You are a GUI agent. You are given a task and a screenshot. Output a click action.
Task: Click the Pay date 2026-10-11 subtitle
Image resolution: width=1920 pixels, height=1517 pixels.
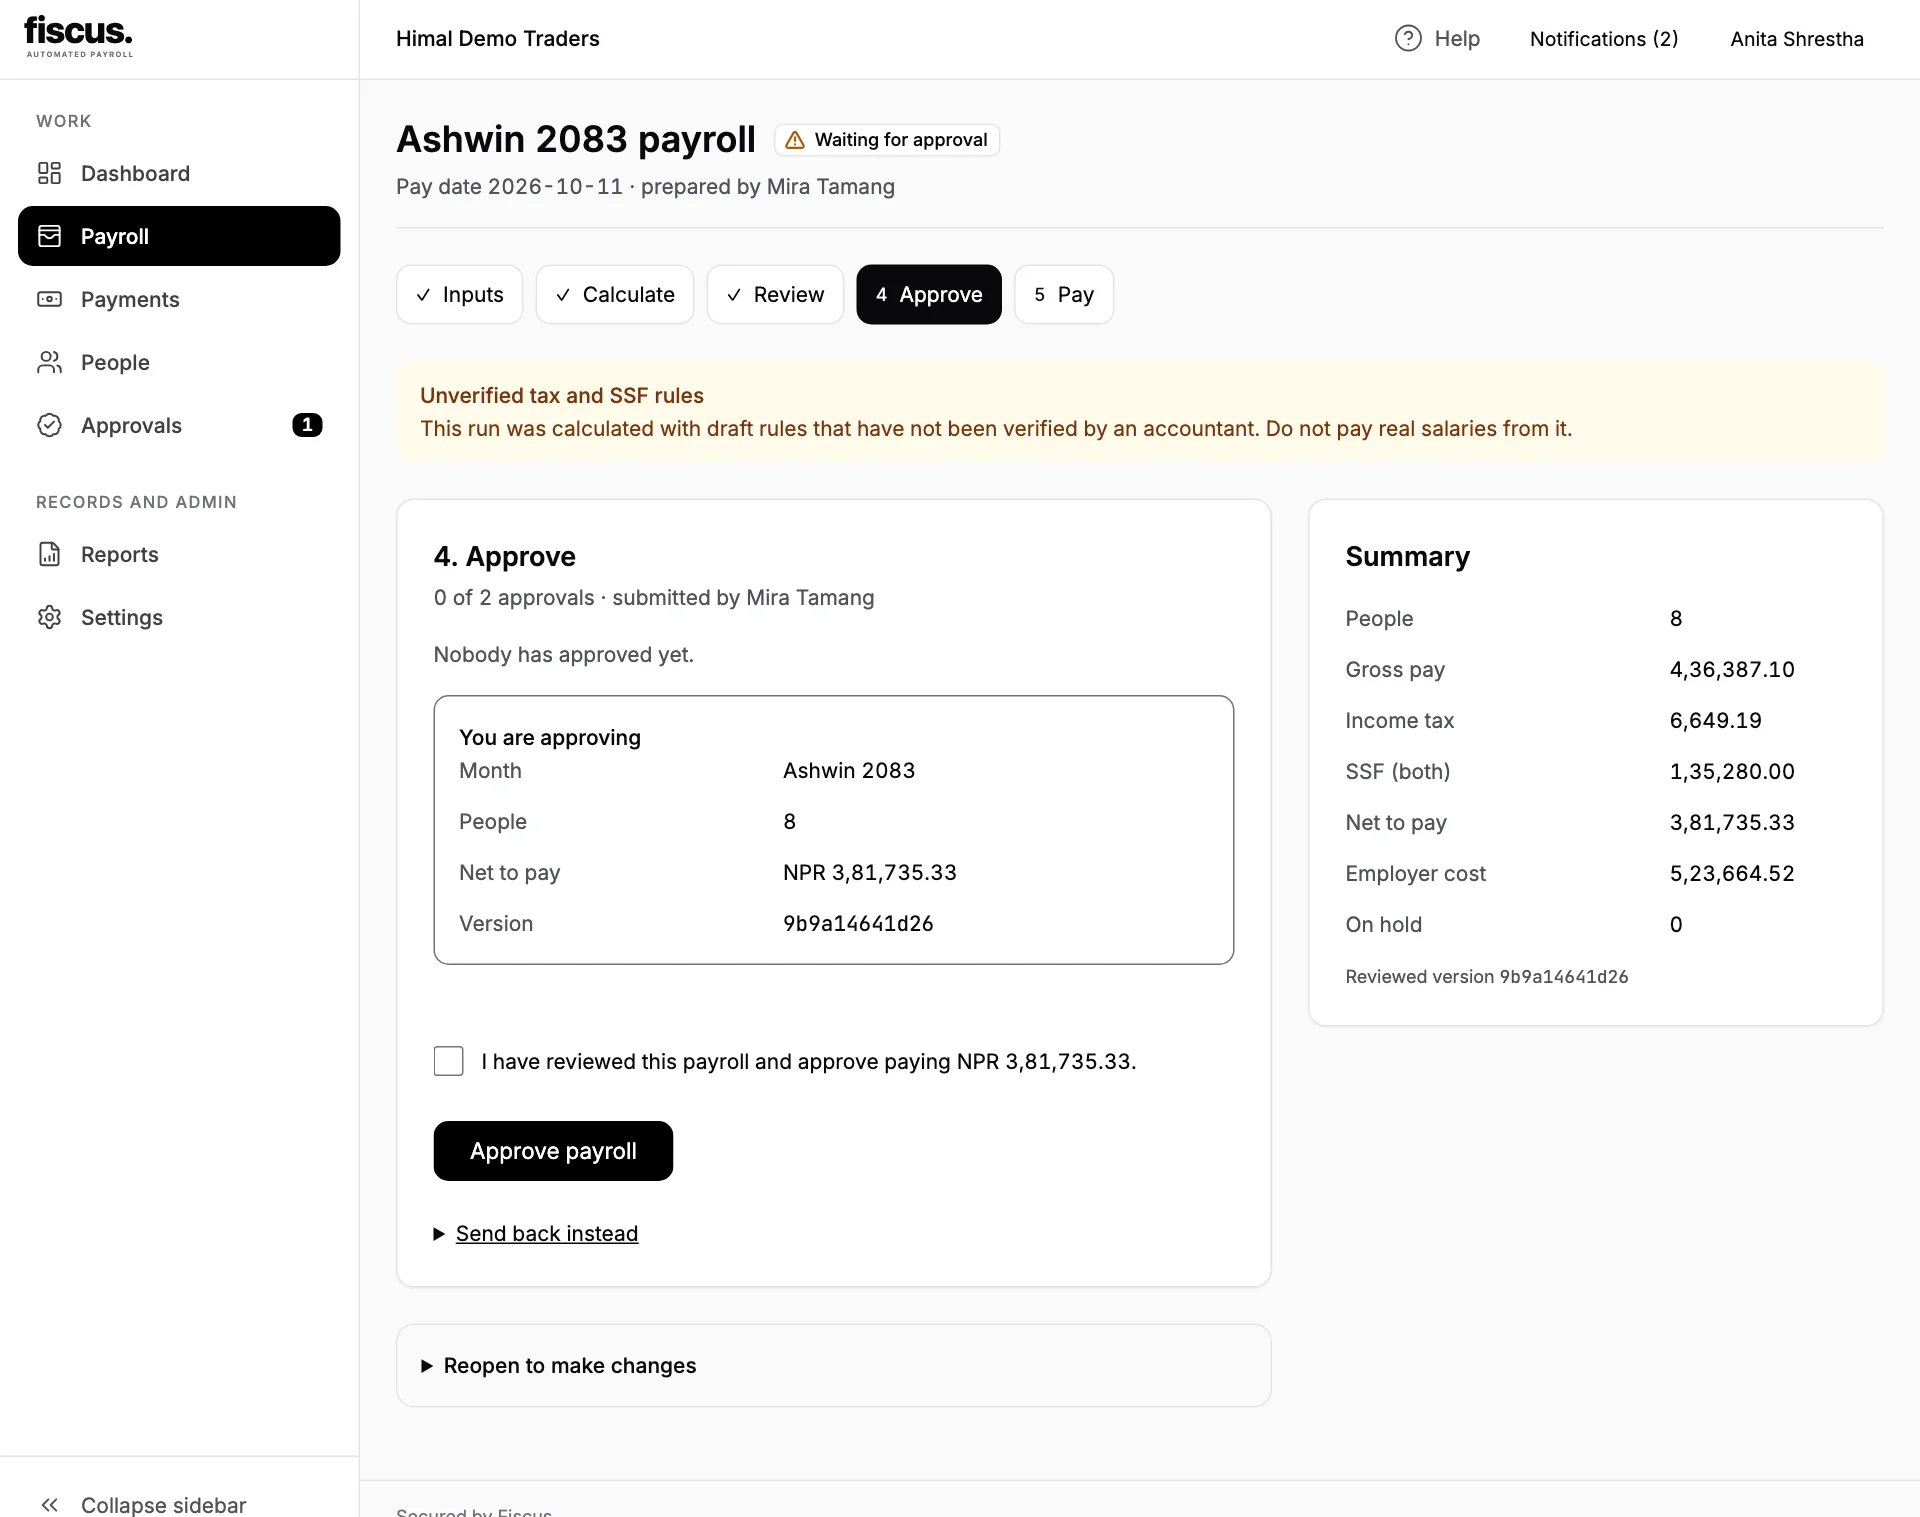coord(645,187)
